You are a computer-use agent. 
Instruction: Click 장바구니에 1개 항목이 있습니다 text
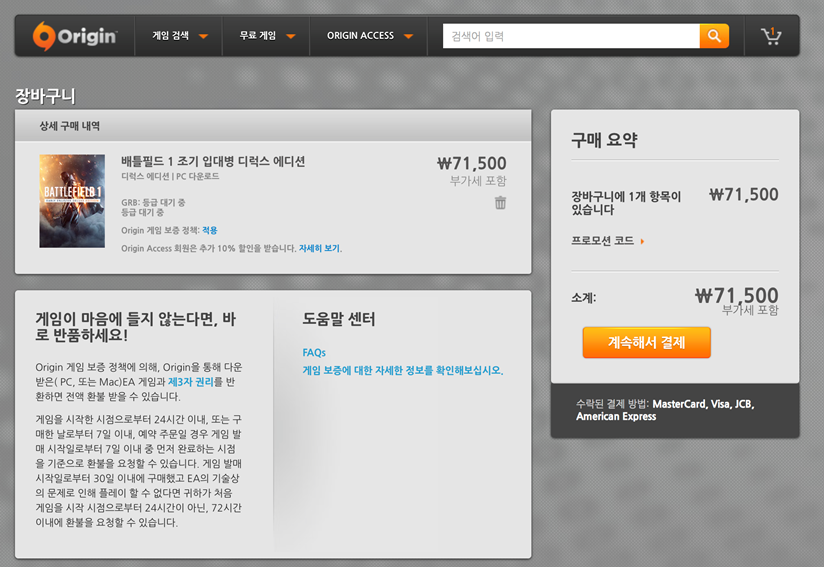click(x=626, y=203)
